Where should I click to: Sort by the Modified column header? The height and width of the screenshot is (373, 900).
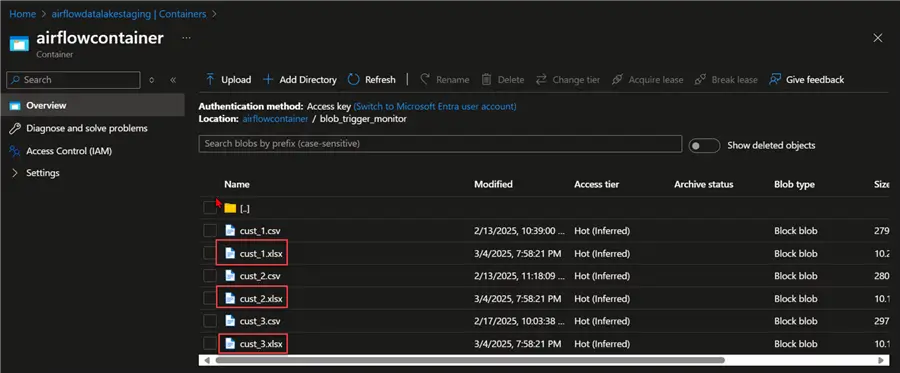[493, 184]
